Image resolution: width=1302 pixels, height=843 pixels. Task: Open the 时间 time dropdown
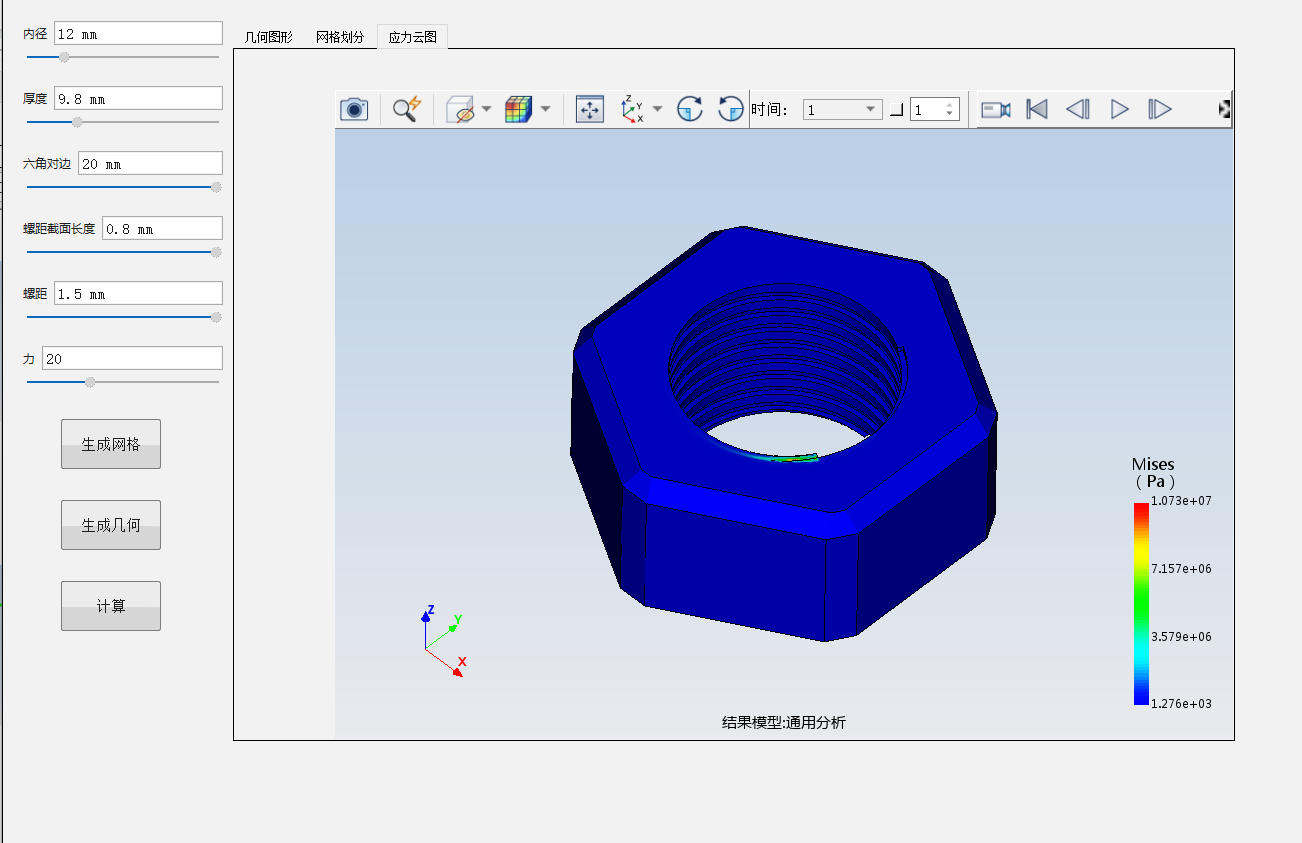[843, 109]
